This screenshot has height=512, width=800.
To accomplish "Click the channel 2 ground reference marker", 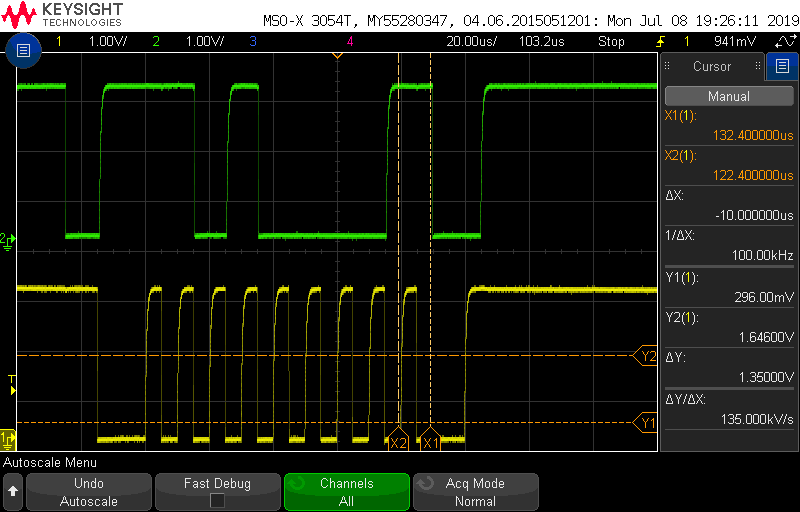I will pos(8,241).
